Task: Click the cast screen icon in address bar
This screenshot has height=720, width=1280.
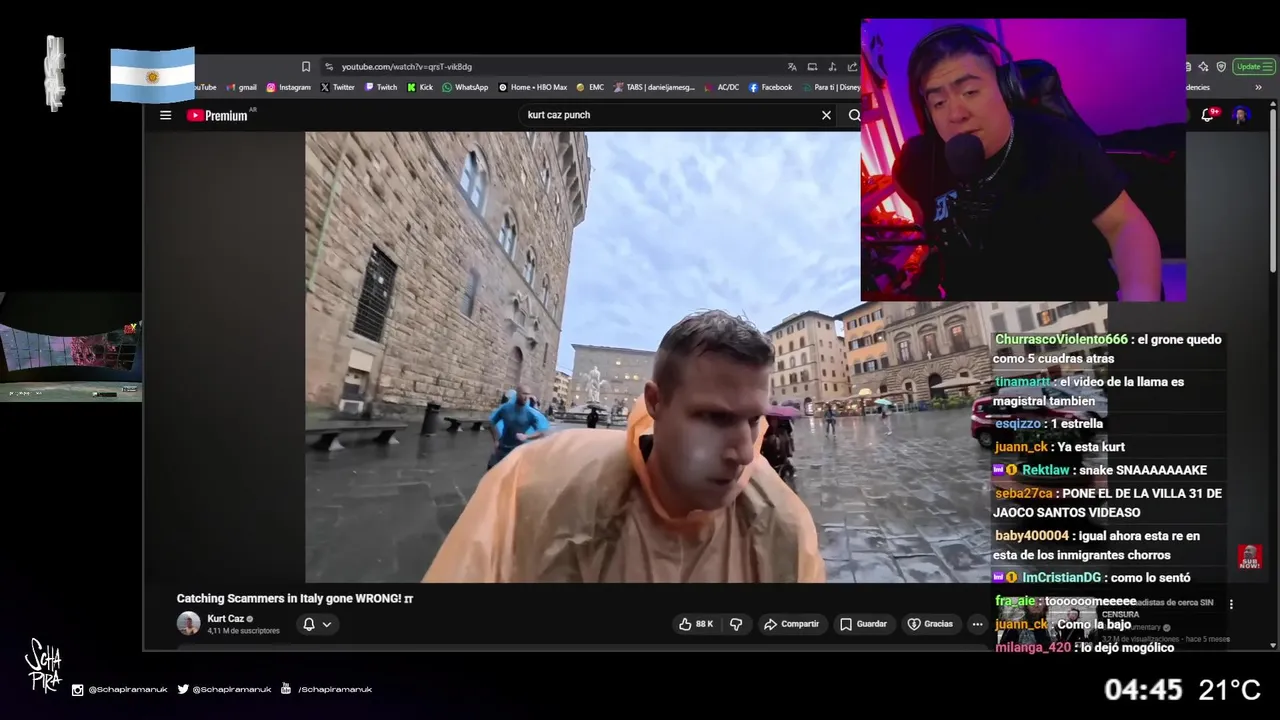Action: click(x=812, y=67)
